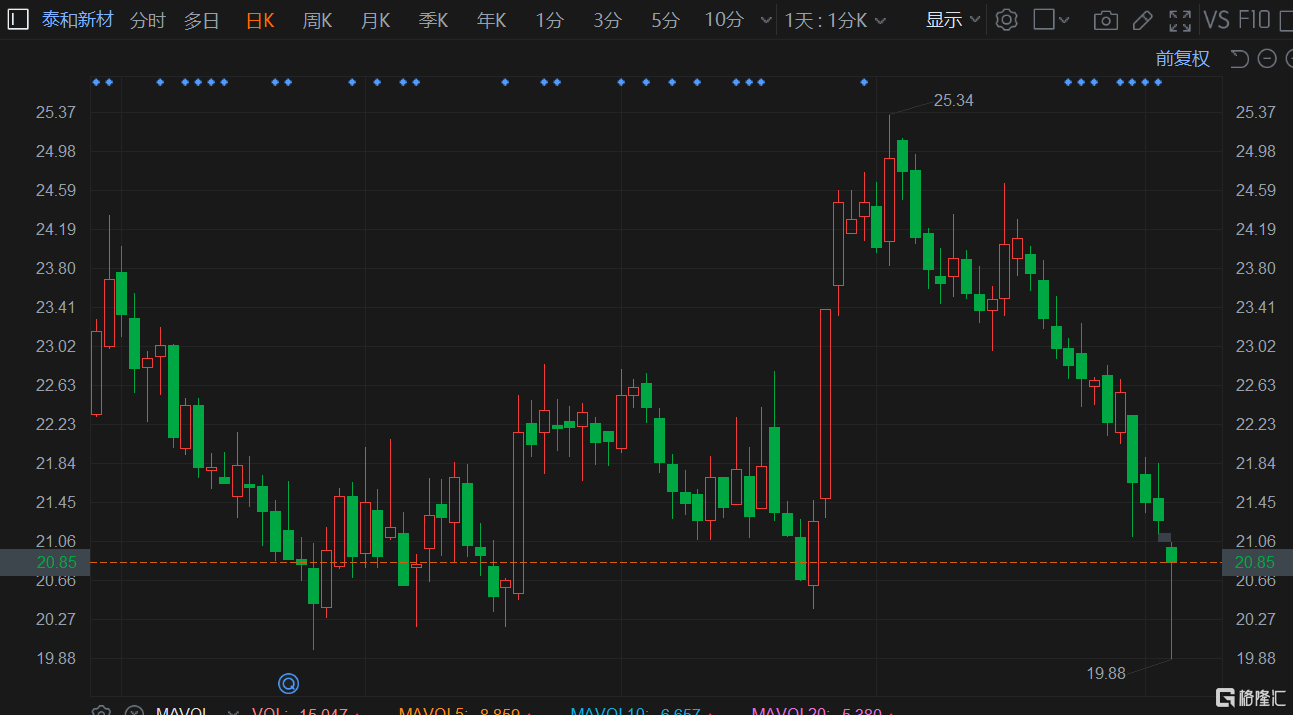Viewport: 1293px width, 715px height.
Task: Switch to 周K weekly chart tab
Action: (x=317, y=20)
